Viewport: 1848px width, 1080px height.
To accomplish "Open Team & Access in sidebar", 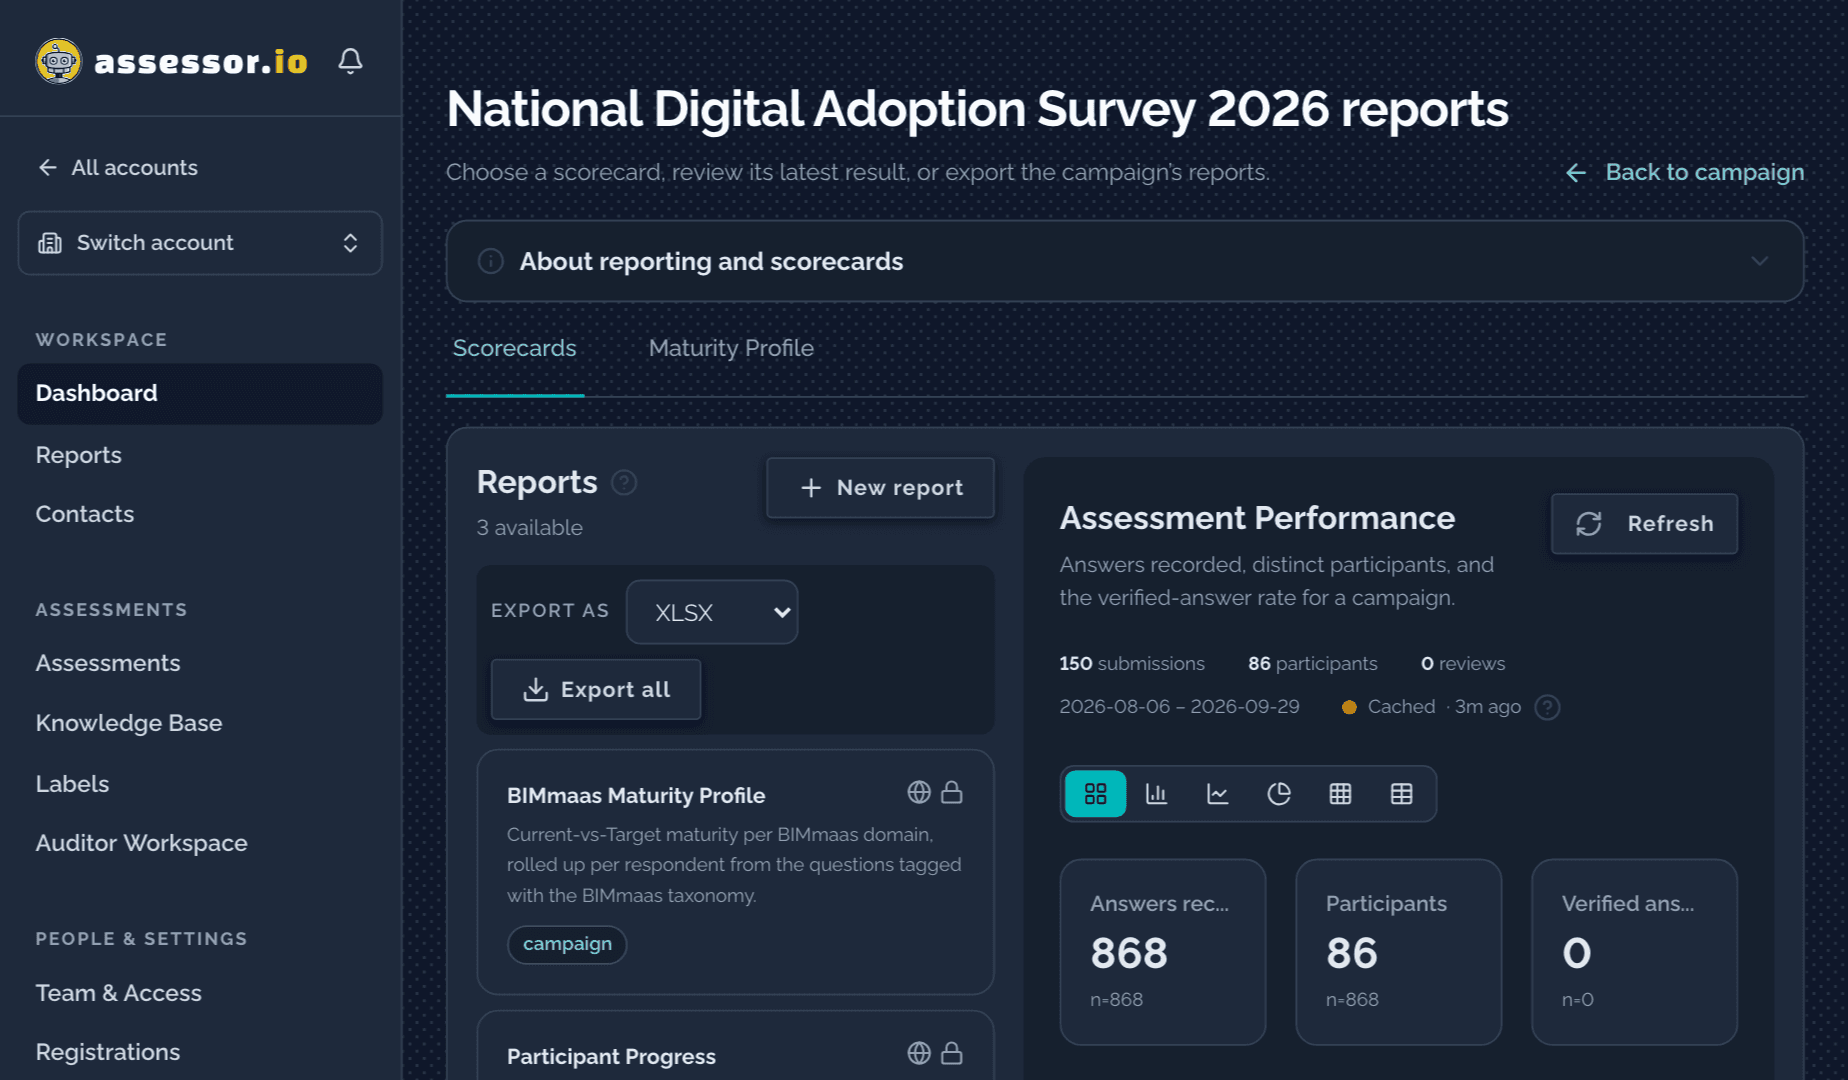I will [x=119, y=993].
